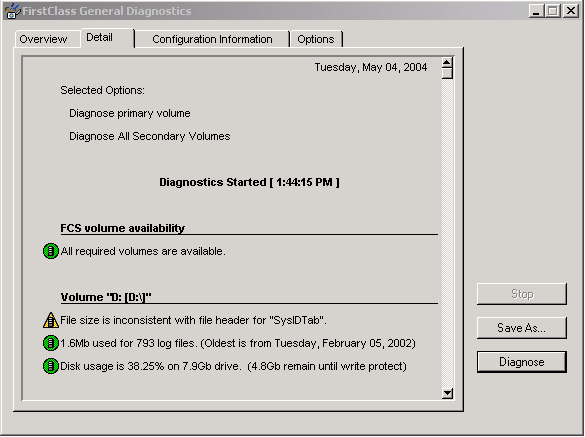
Task: Click the yellow warning icon for SysIDTab
Action: [x=51, y=320]
